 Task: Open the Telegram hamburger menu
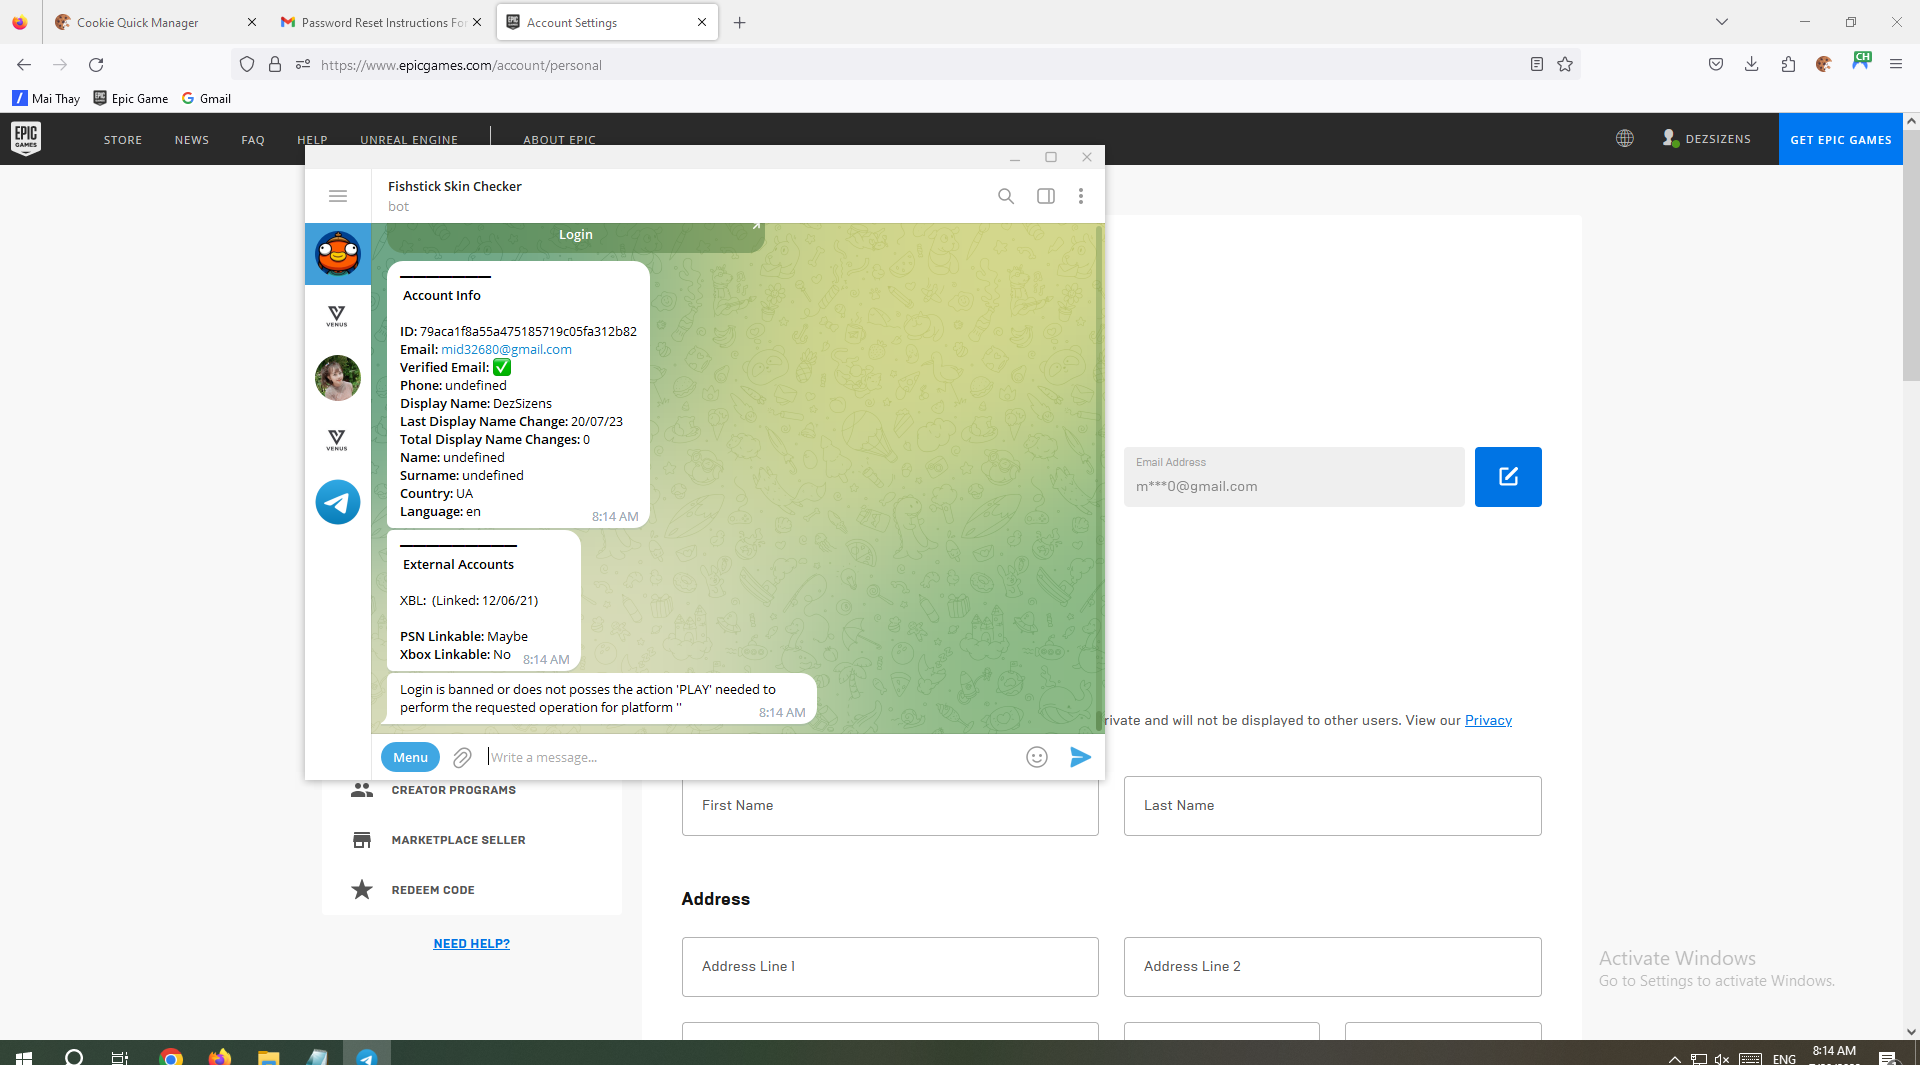[x=338, y=196]
